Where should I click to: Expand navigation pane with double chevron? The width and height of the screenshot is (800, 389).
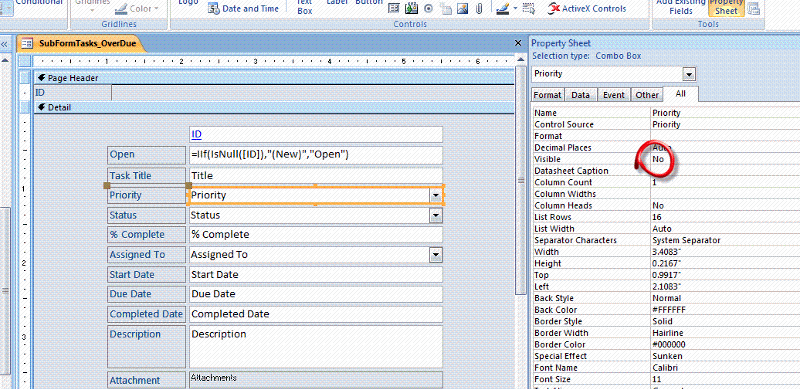(x=5, y=44)
